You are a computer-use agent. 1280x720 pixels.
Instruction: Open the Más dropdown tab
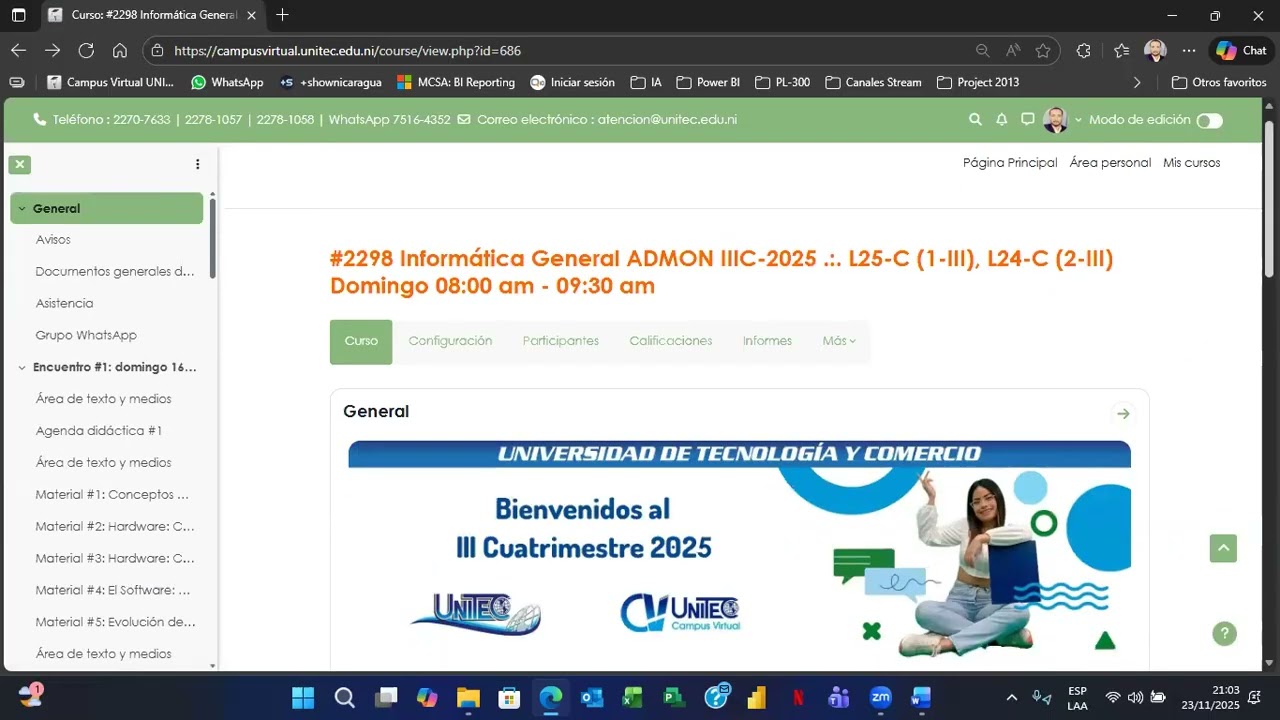click(839, 341)
